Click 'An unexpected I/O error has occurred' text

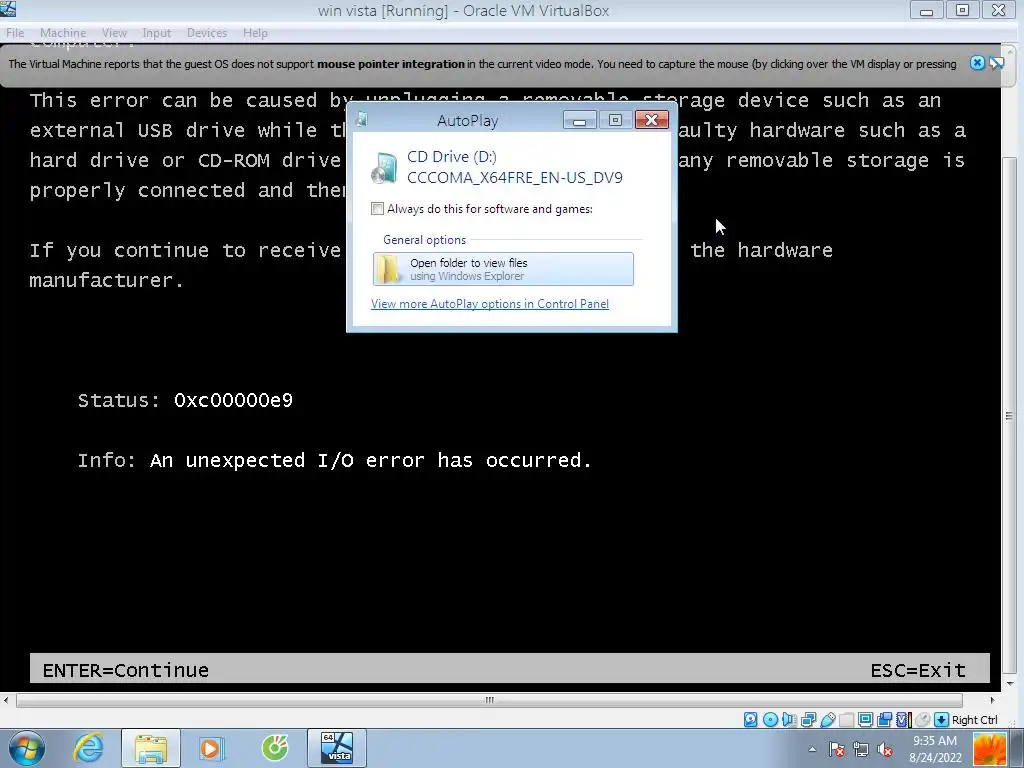[370, 460]
